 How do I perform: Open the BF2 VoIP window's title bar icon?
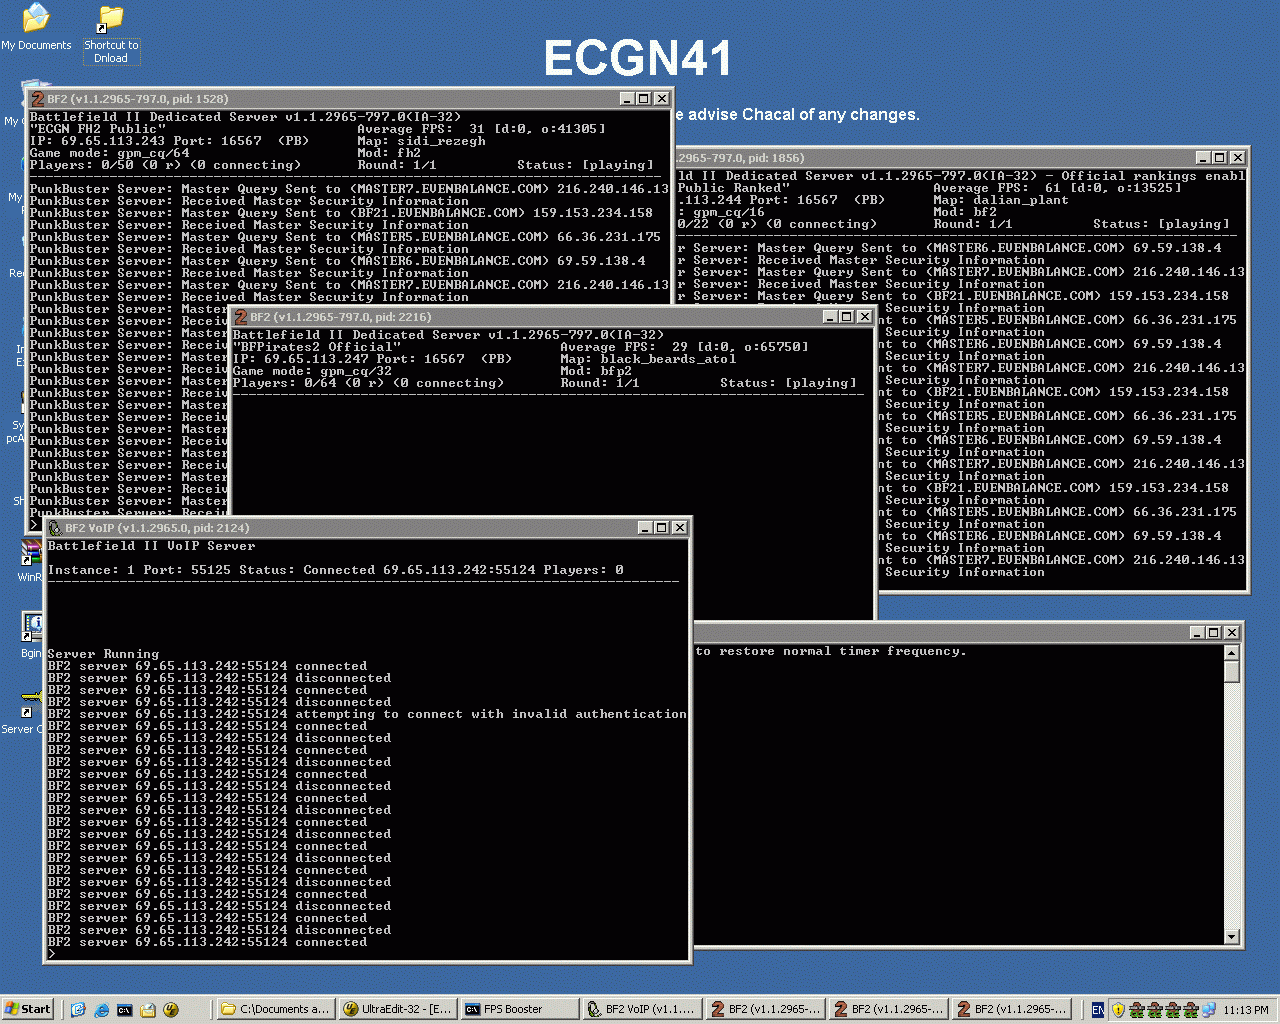pyautogui.click(x=55, y=528)
